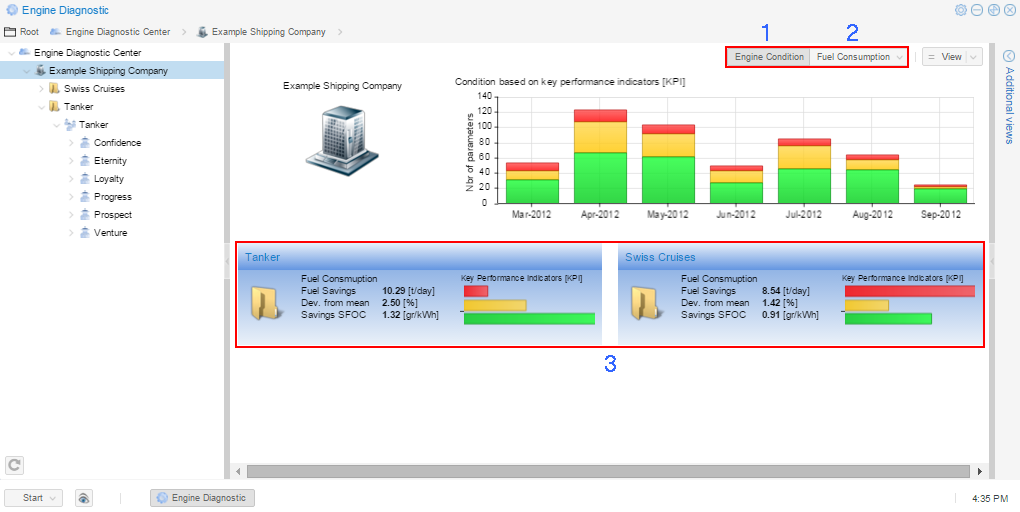The width and height of the screenshot is (1020, 512).
Task: Click the Tanker red KPI bar
Action: pyautogui.click(x=476, y=291)
